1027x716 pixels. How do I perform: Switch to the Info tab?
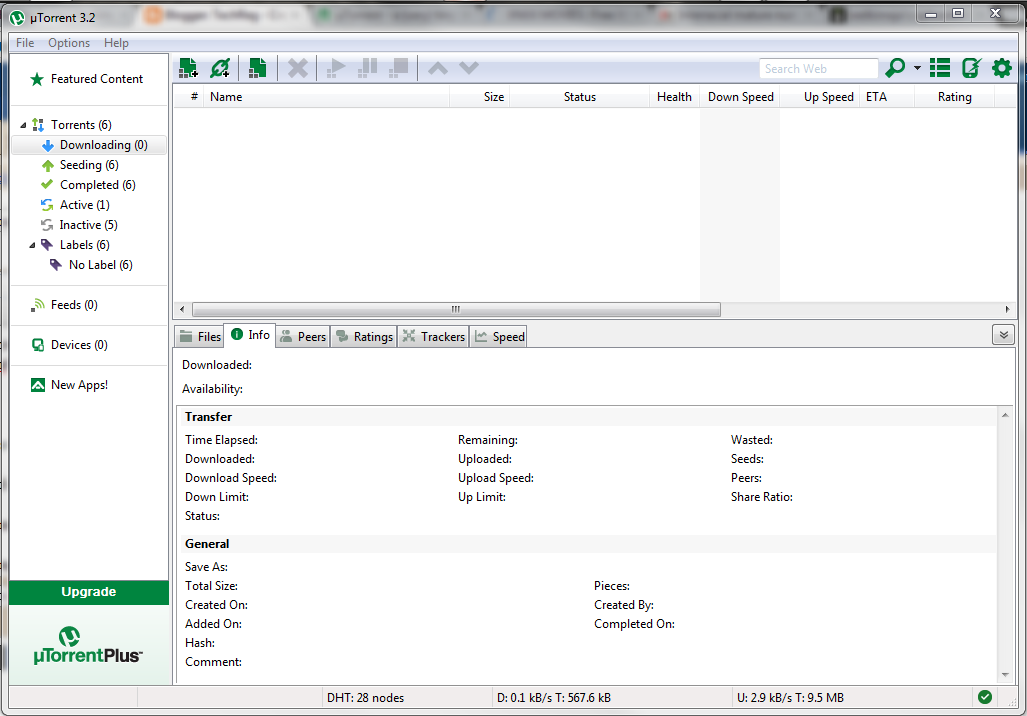click(250, 335)
